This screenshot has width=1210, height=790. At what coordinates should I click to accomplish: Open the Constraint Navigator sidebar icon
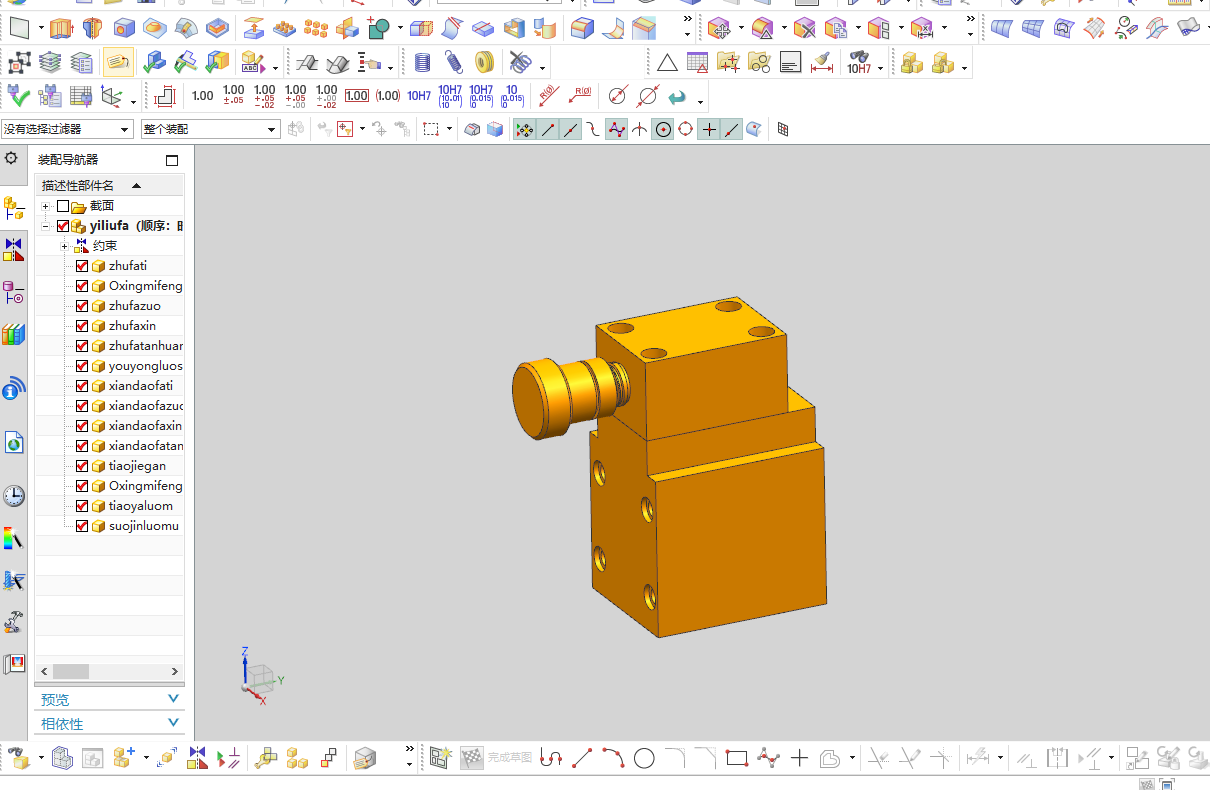click(13, 249)
